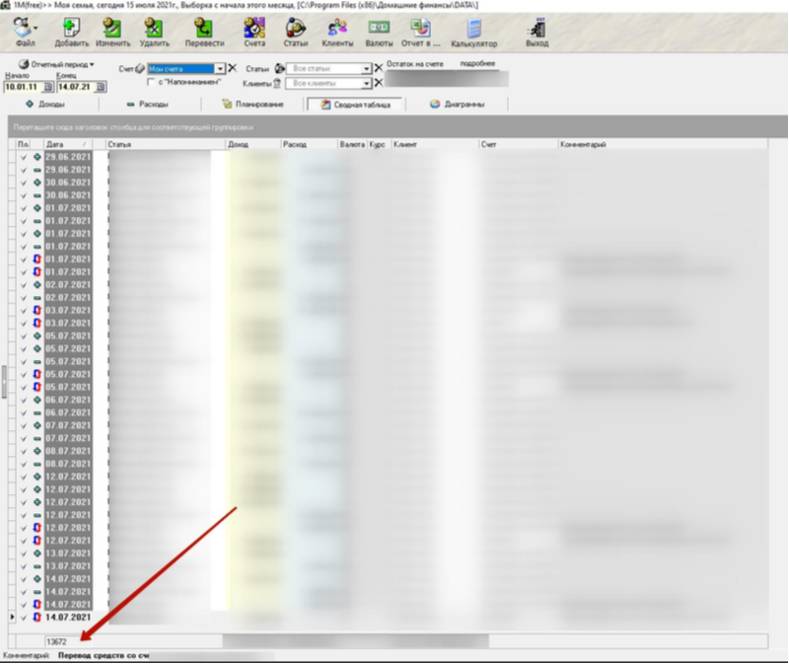This screenshot has width=789, height=664.
Task: Toggle the checkmark on the last 14.07.2021 row
Action: 24,617
